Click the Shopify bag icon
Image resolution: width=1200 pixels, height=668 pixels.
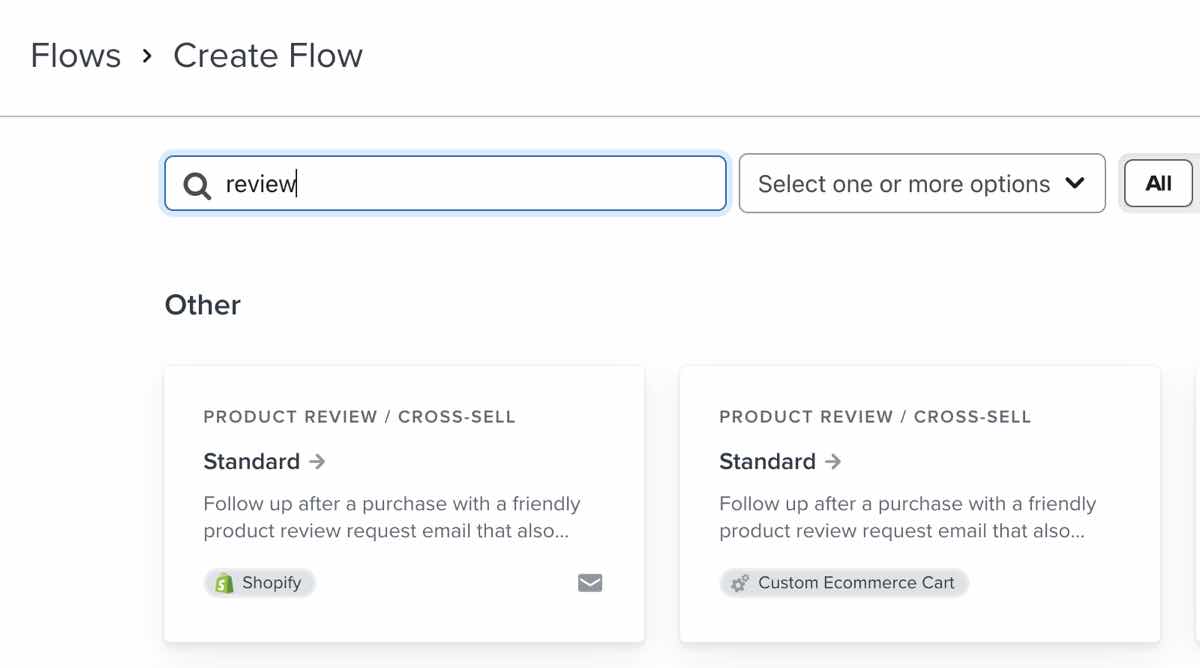coord(224,583)
